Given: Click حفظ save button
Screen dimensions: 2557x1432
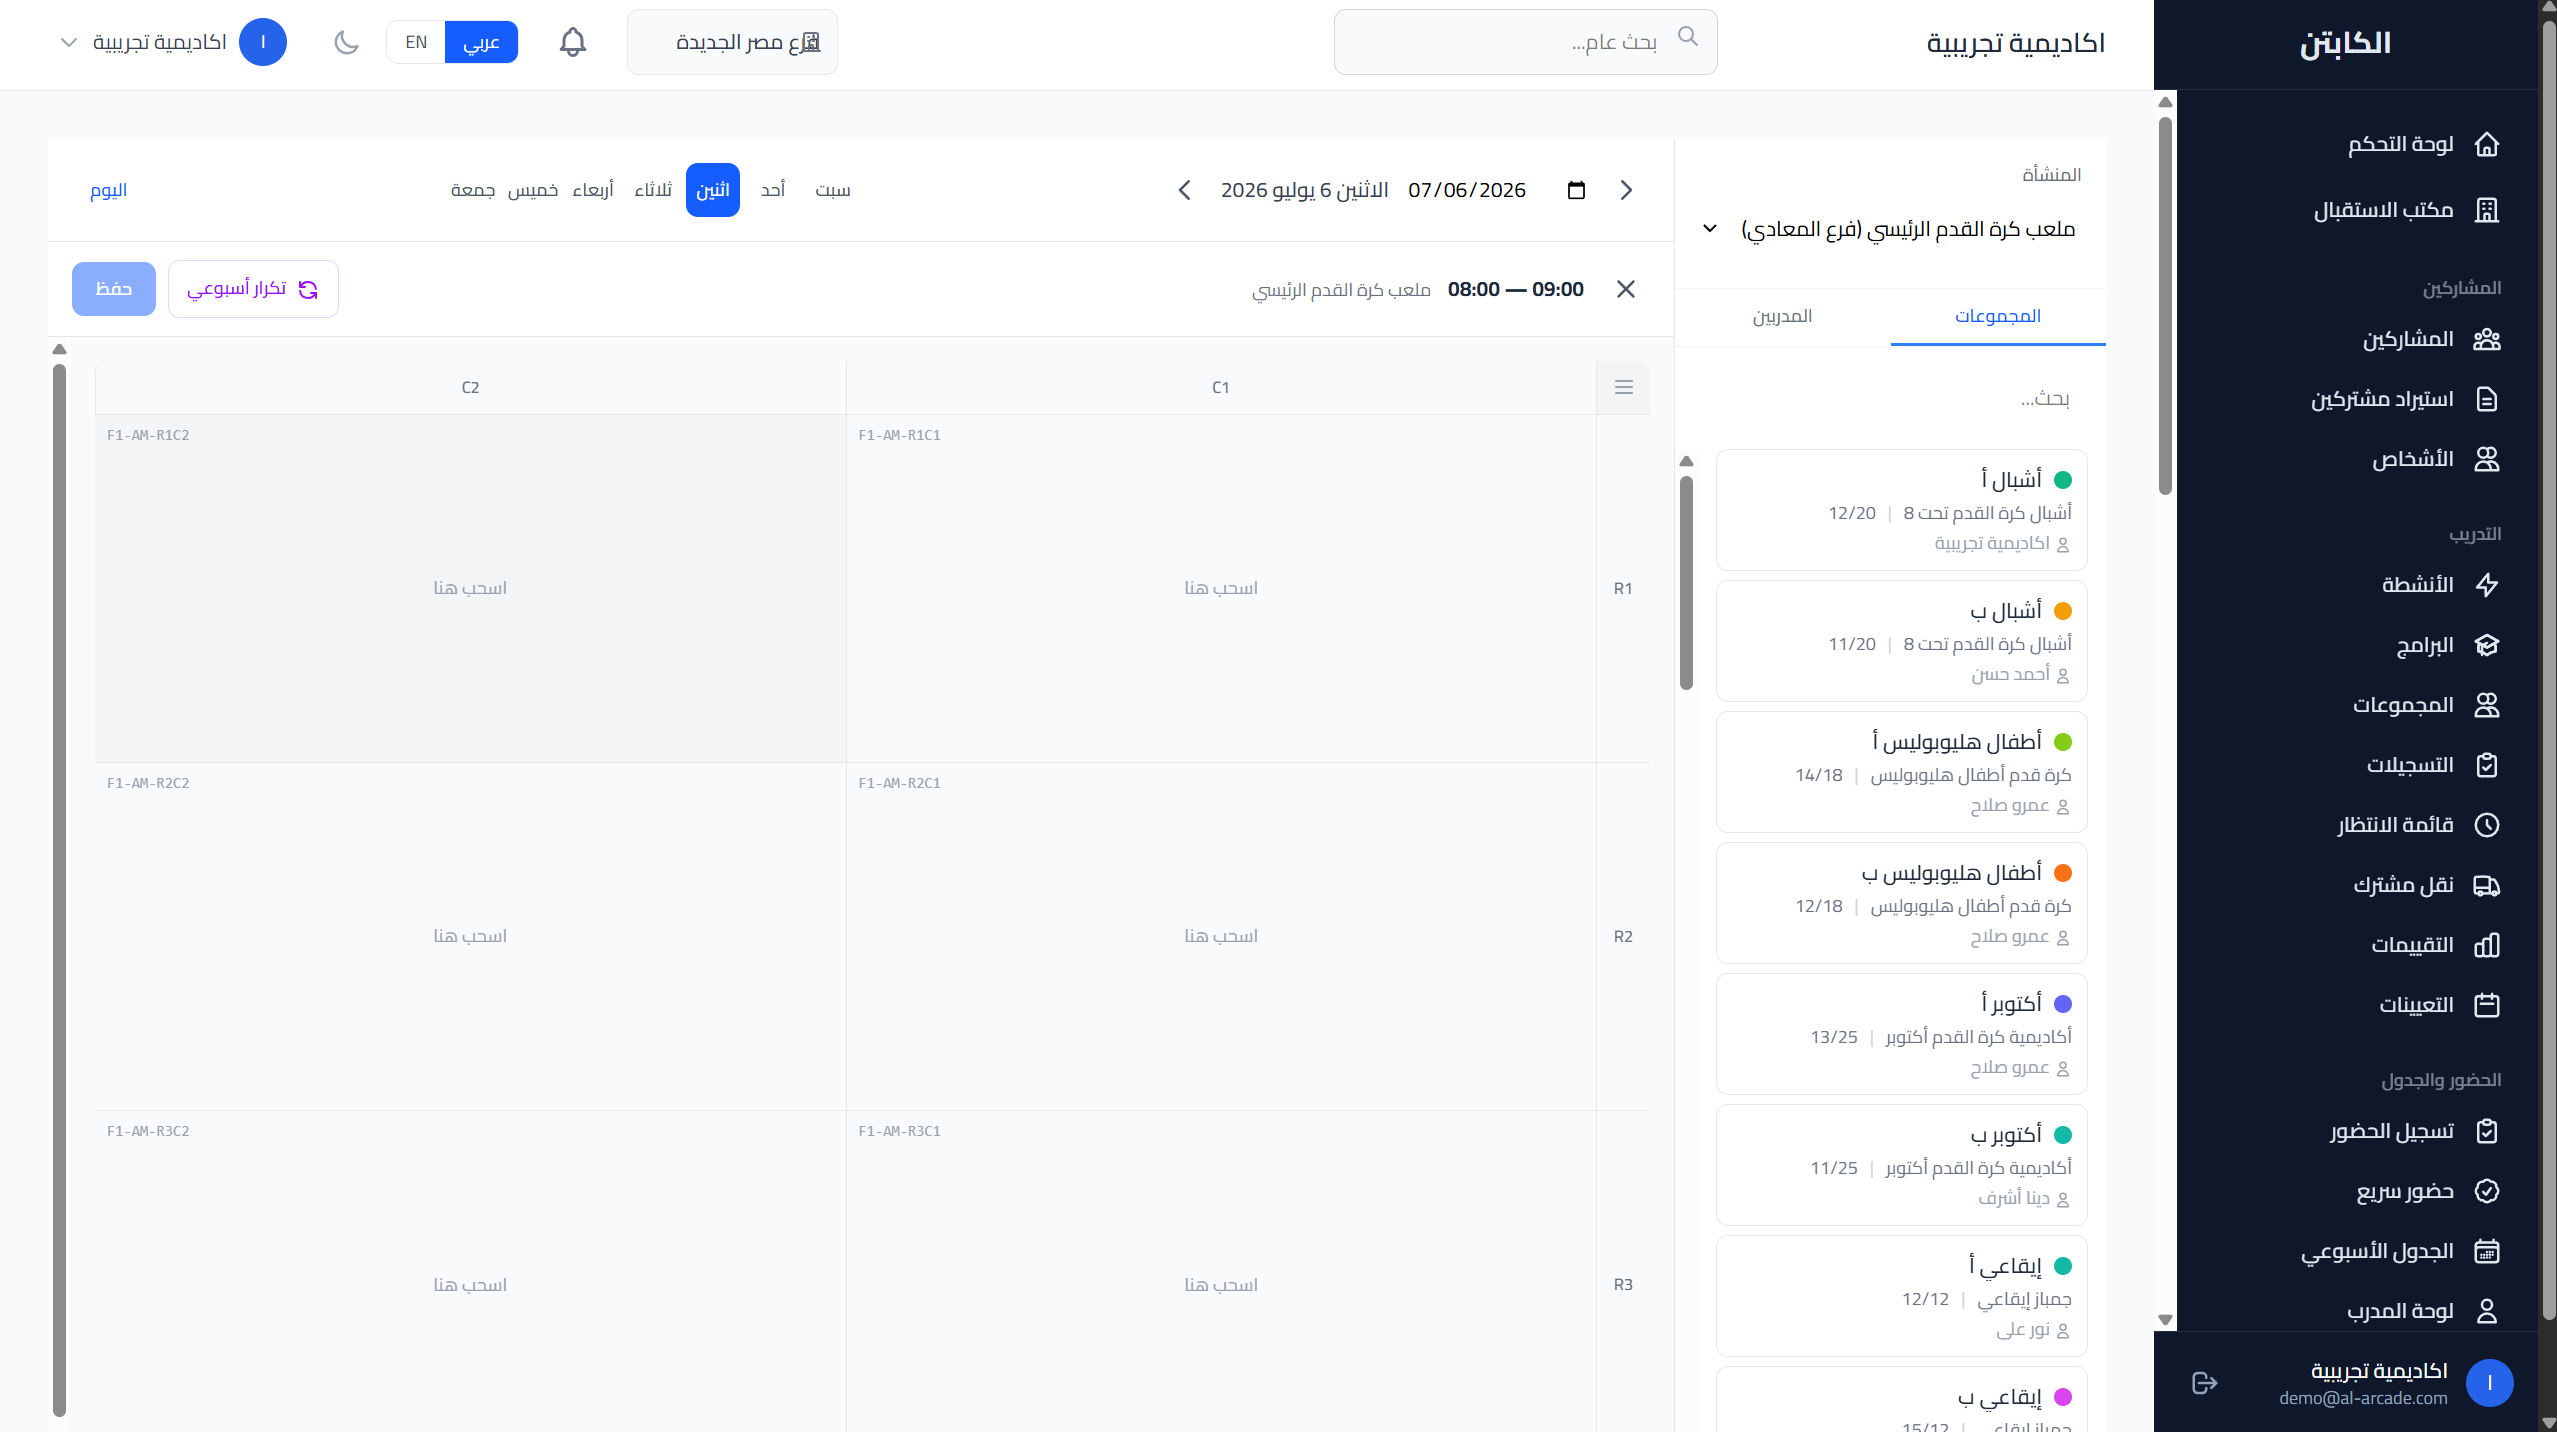Looking at the screenshot, I should pos(114,289).
